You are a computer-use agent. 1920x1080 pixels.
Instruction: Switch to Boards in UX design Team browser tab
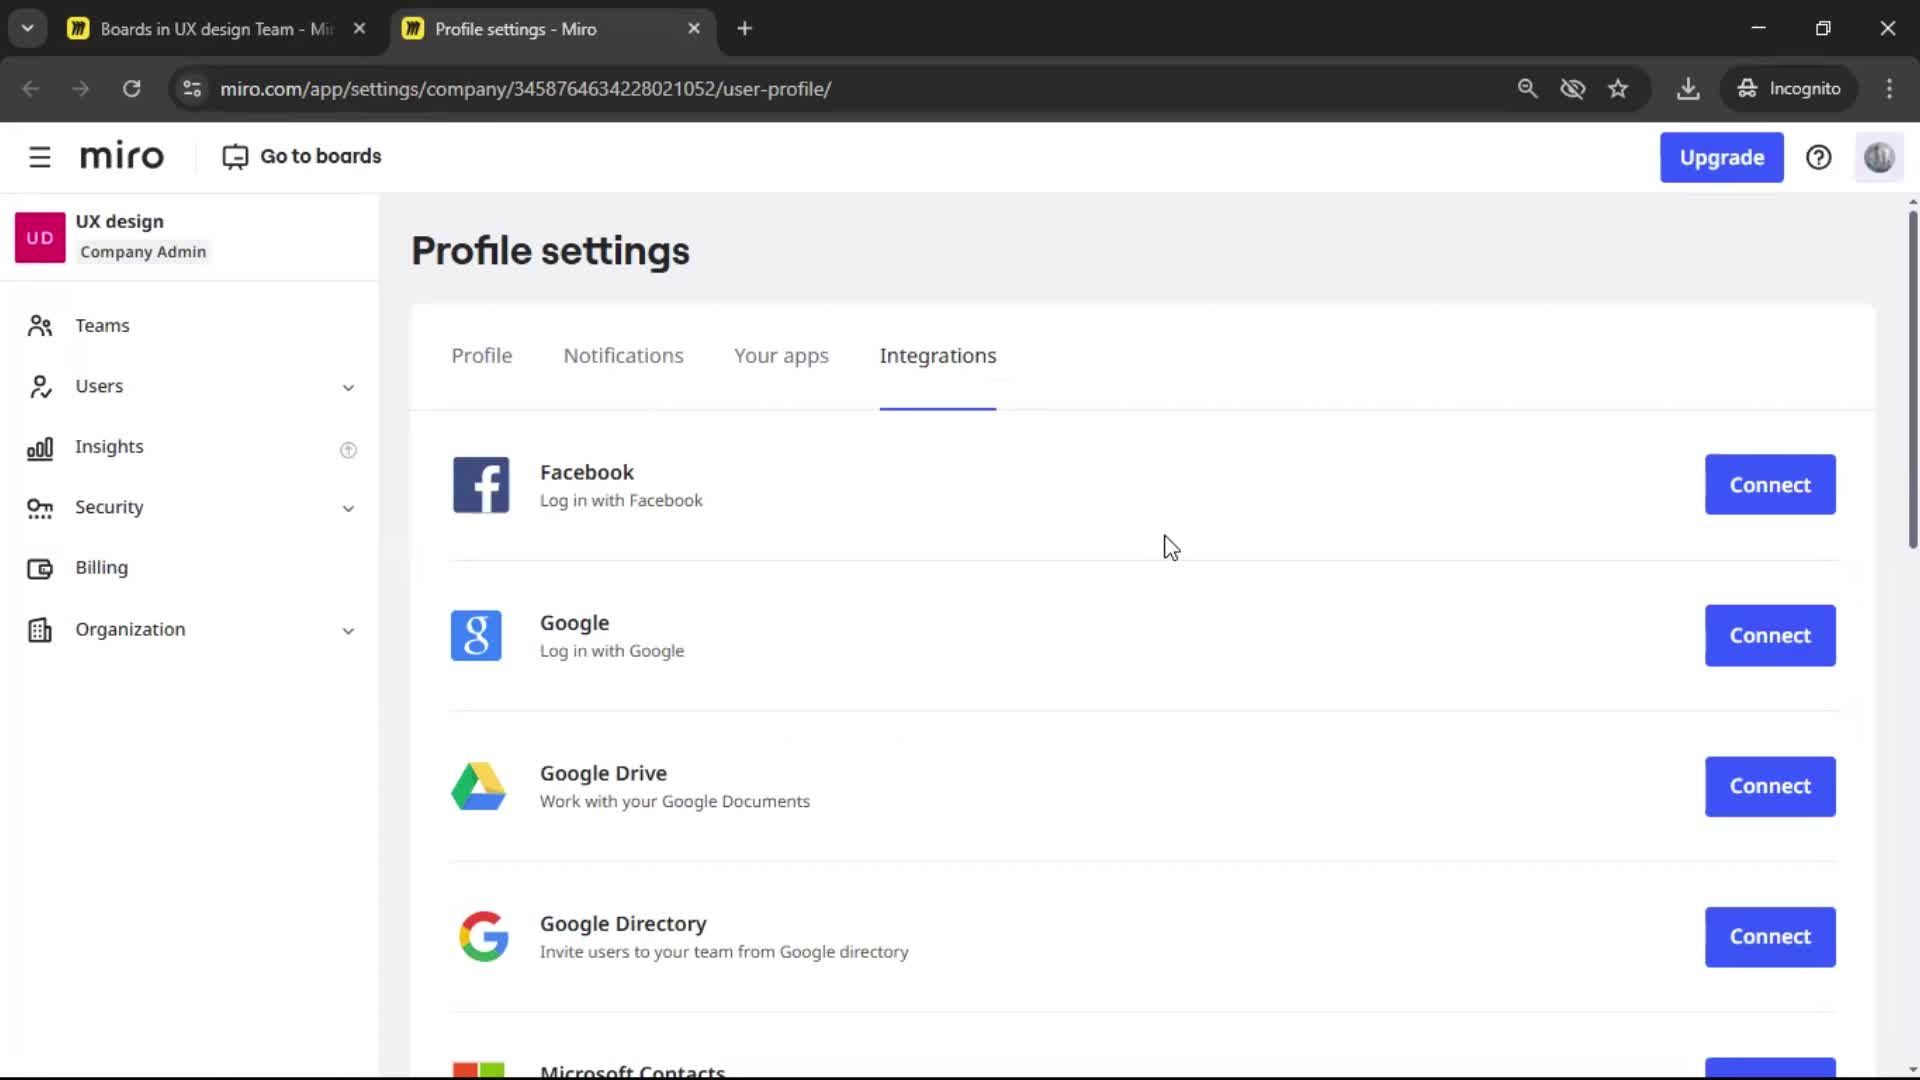(216, 29)
